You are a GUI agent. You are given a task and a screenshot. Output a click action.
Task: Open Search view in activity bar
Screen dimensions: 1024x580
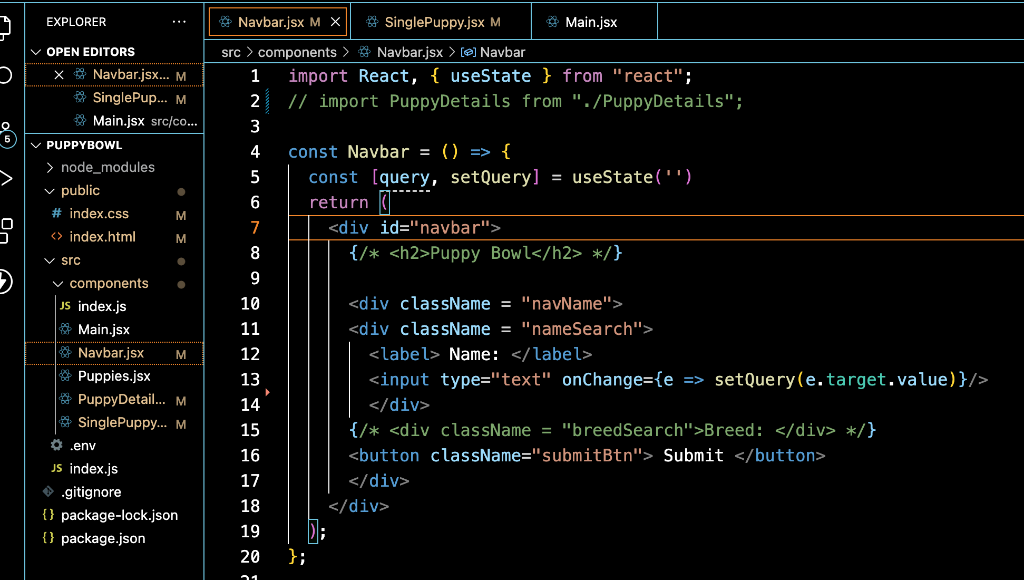pos(5,75)
